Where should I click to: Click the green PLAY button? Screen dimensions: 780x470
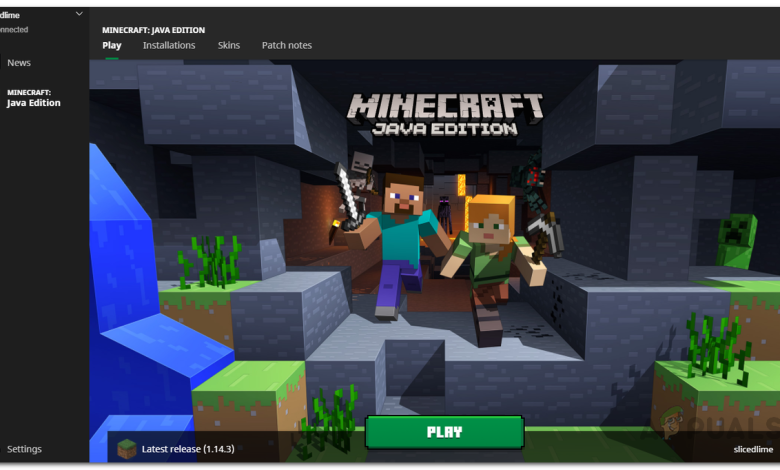point(444,432)
